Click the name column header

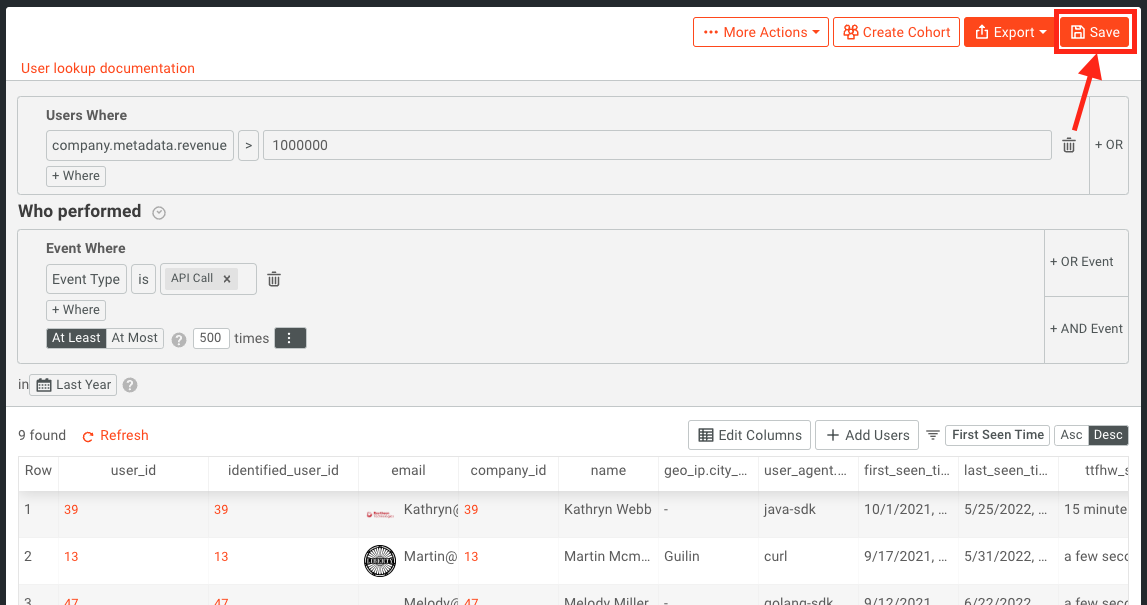[x=608, y=470]
